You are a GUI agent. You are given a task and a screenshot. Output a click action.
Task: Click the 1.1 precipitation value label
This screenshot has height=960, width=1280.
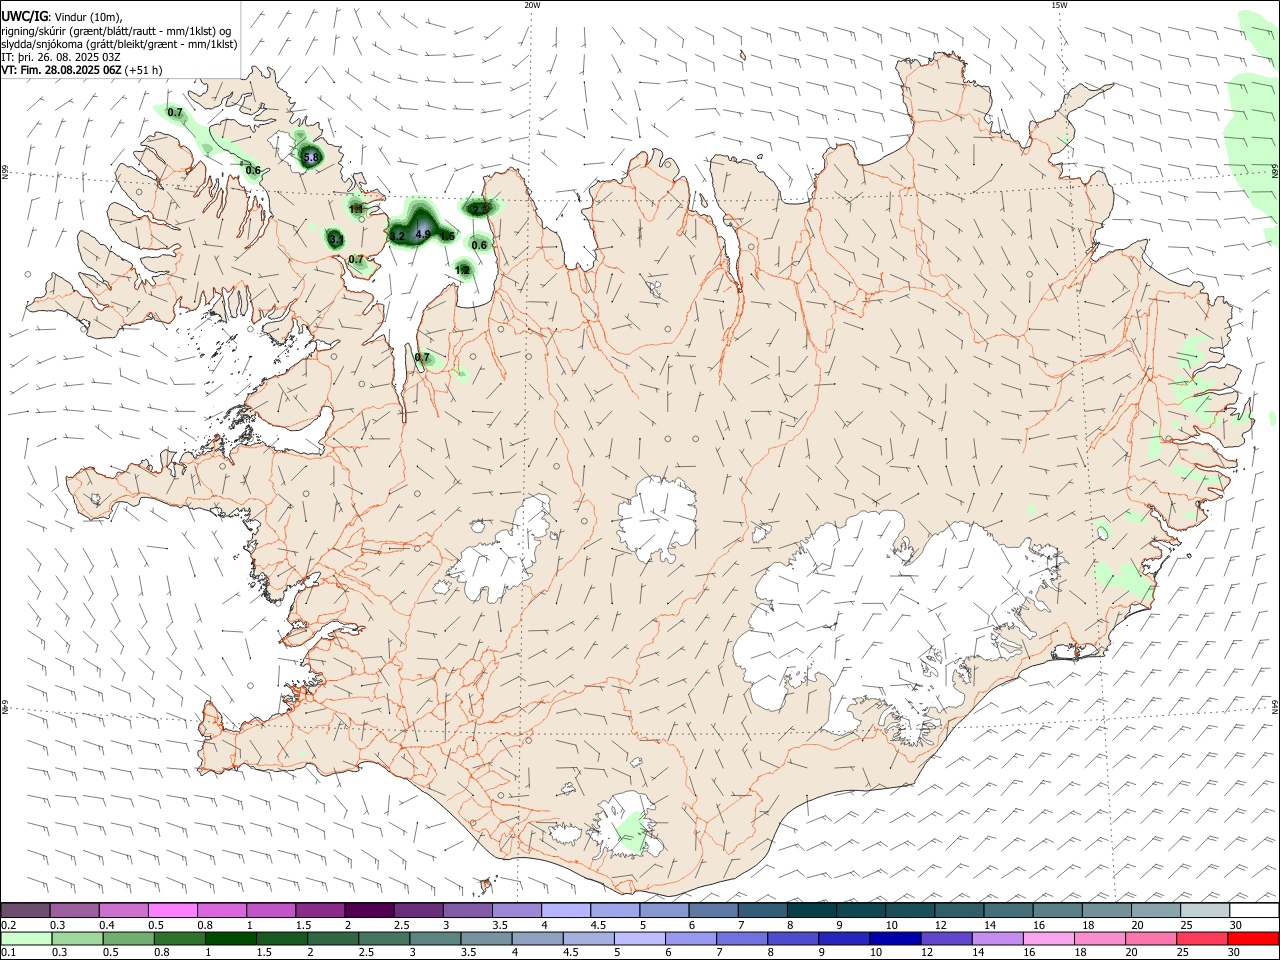[356, 208]
